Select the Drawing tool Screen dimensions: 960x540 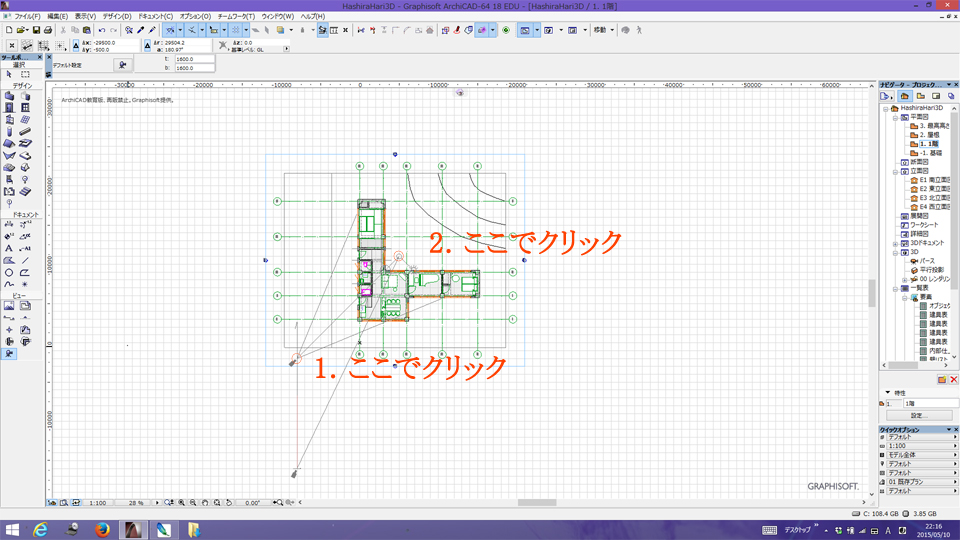point(25,306)
